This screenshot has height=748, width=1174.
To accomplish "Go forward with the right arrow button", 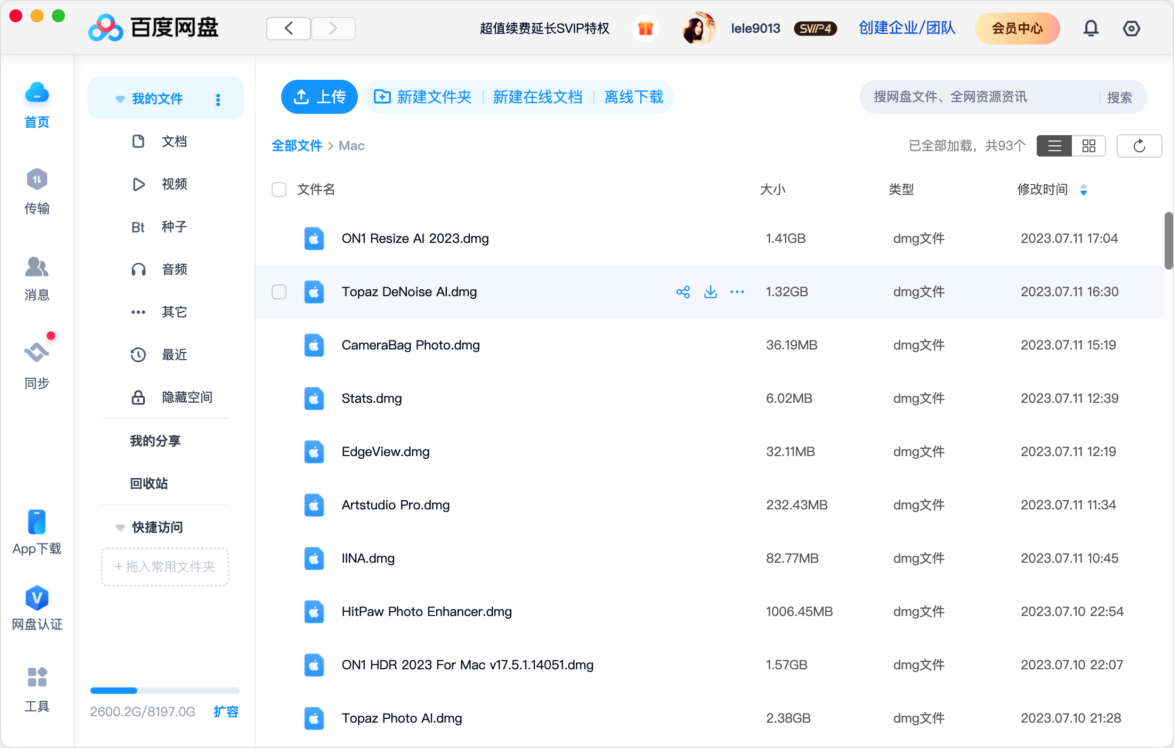I will (333, 28).
